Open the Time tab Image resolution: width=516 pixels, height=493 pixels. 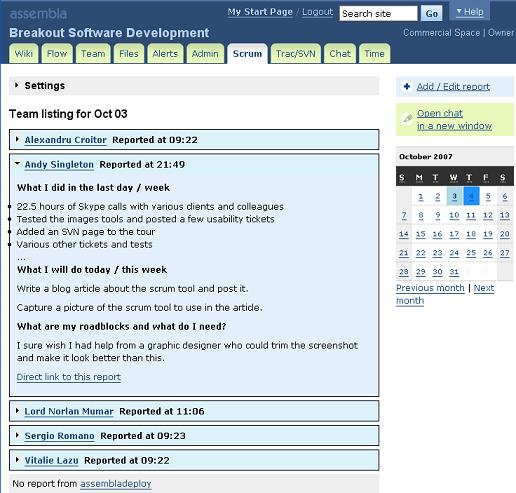click(x=374, y=54)
